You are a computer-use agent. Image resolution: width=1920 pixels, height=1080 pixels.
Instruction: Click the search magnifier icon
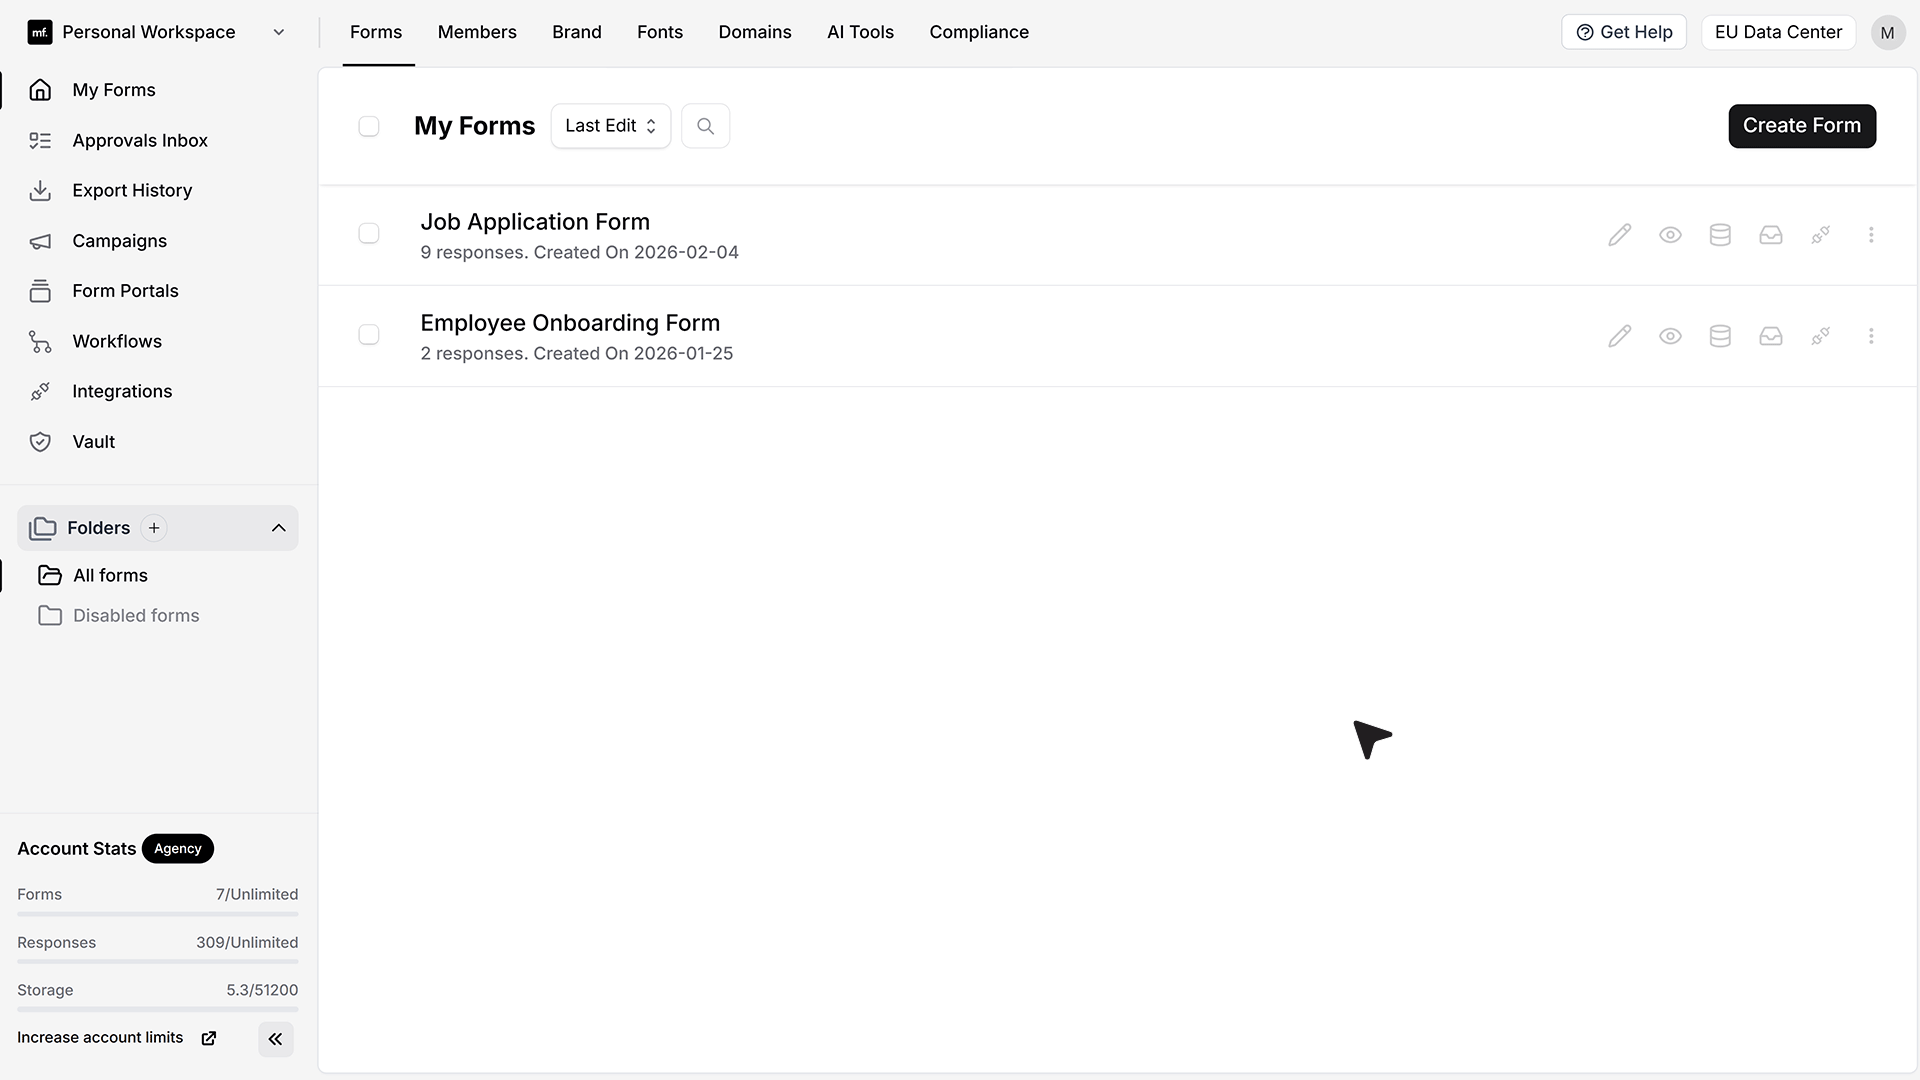point(705,126)
